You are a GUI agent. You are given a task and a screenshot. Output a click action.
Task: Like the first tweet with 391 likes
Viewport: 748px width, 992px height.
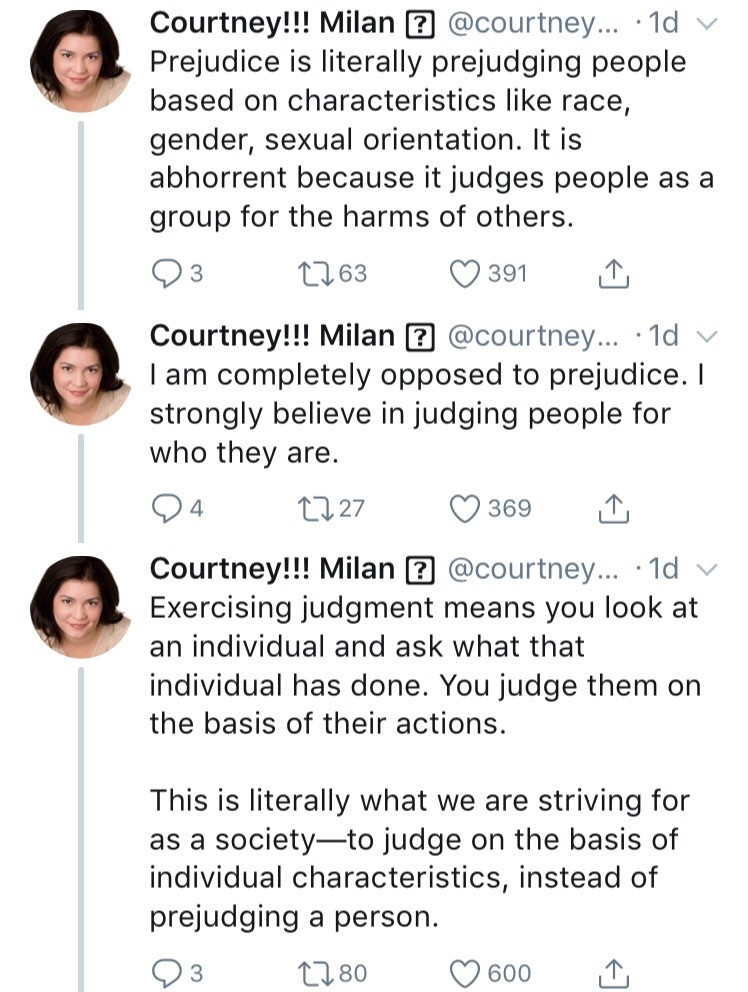[464, 273]
